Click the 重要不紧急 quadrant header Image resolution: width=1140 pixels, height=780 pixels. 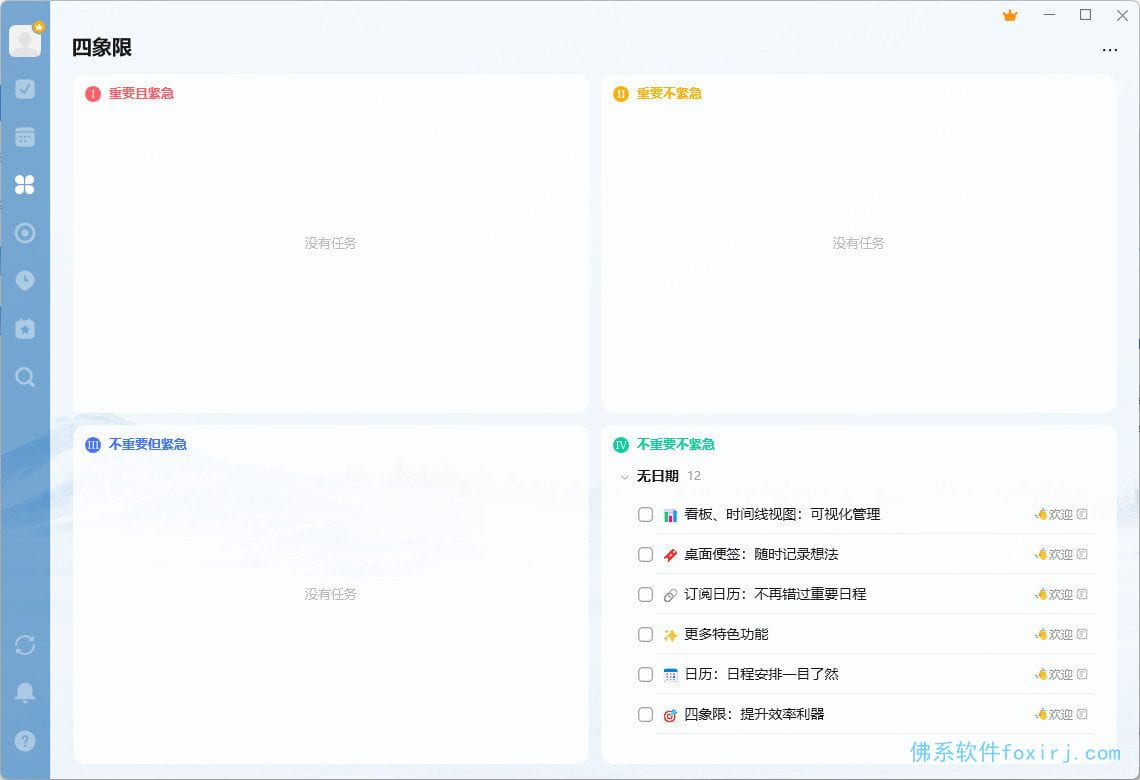669,93
